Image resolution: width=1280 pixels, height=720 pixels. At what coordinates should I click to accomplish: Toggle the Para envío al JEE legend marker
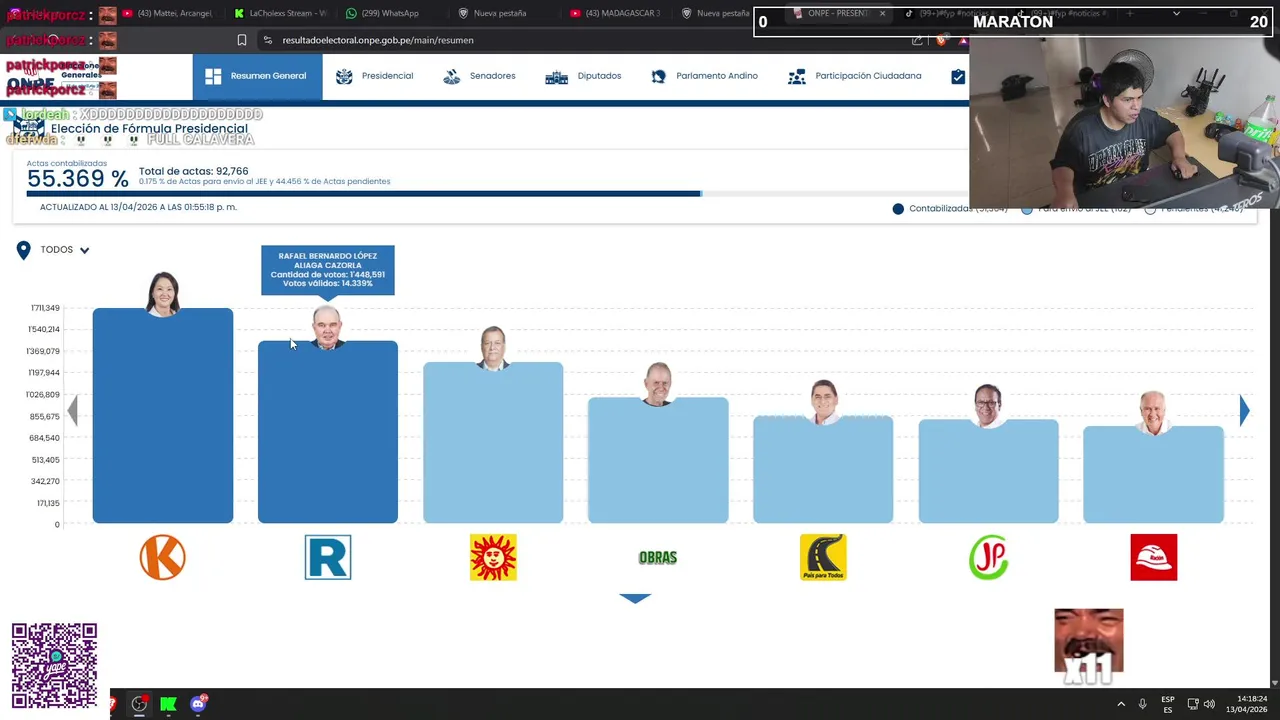tap(1027, 209)
